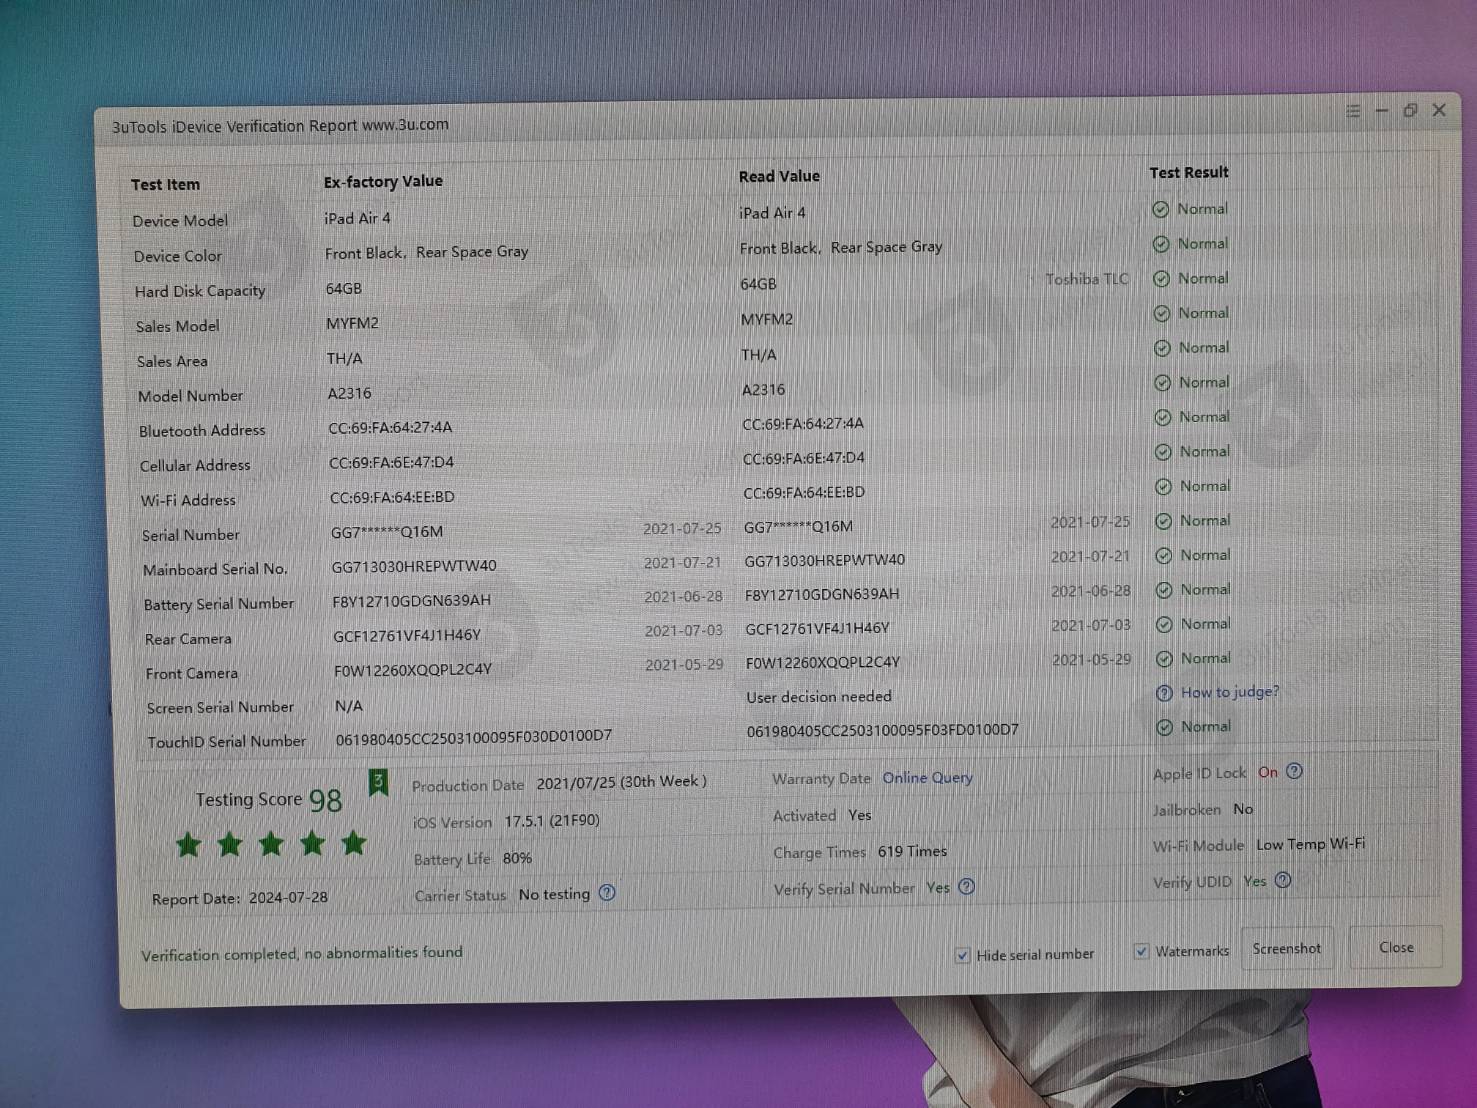Open the title bar menu list icon
This screenshot has height=1108, width=1477.
coord(1353,111)
